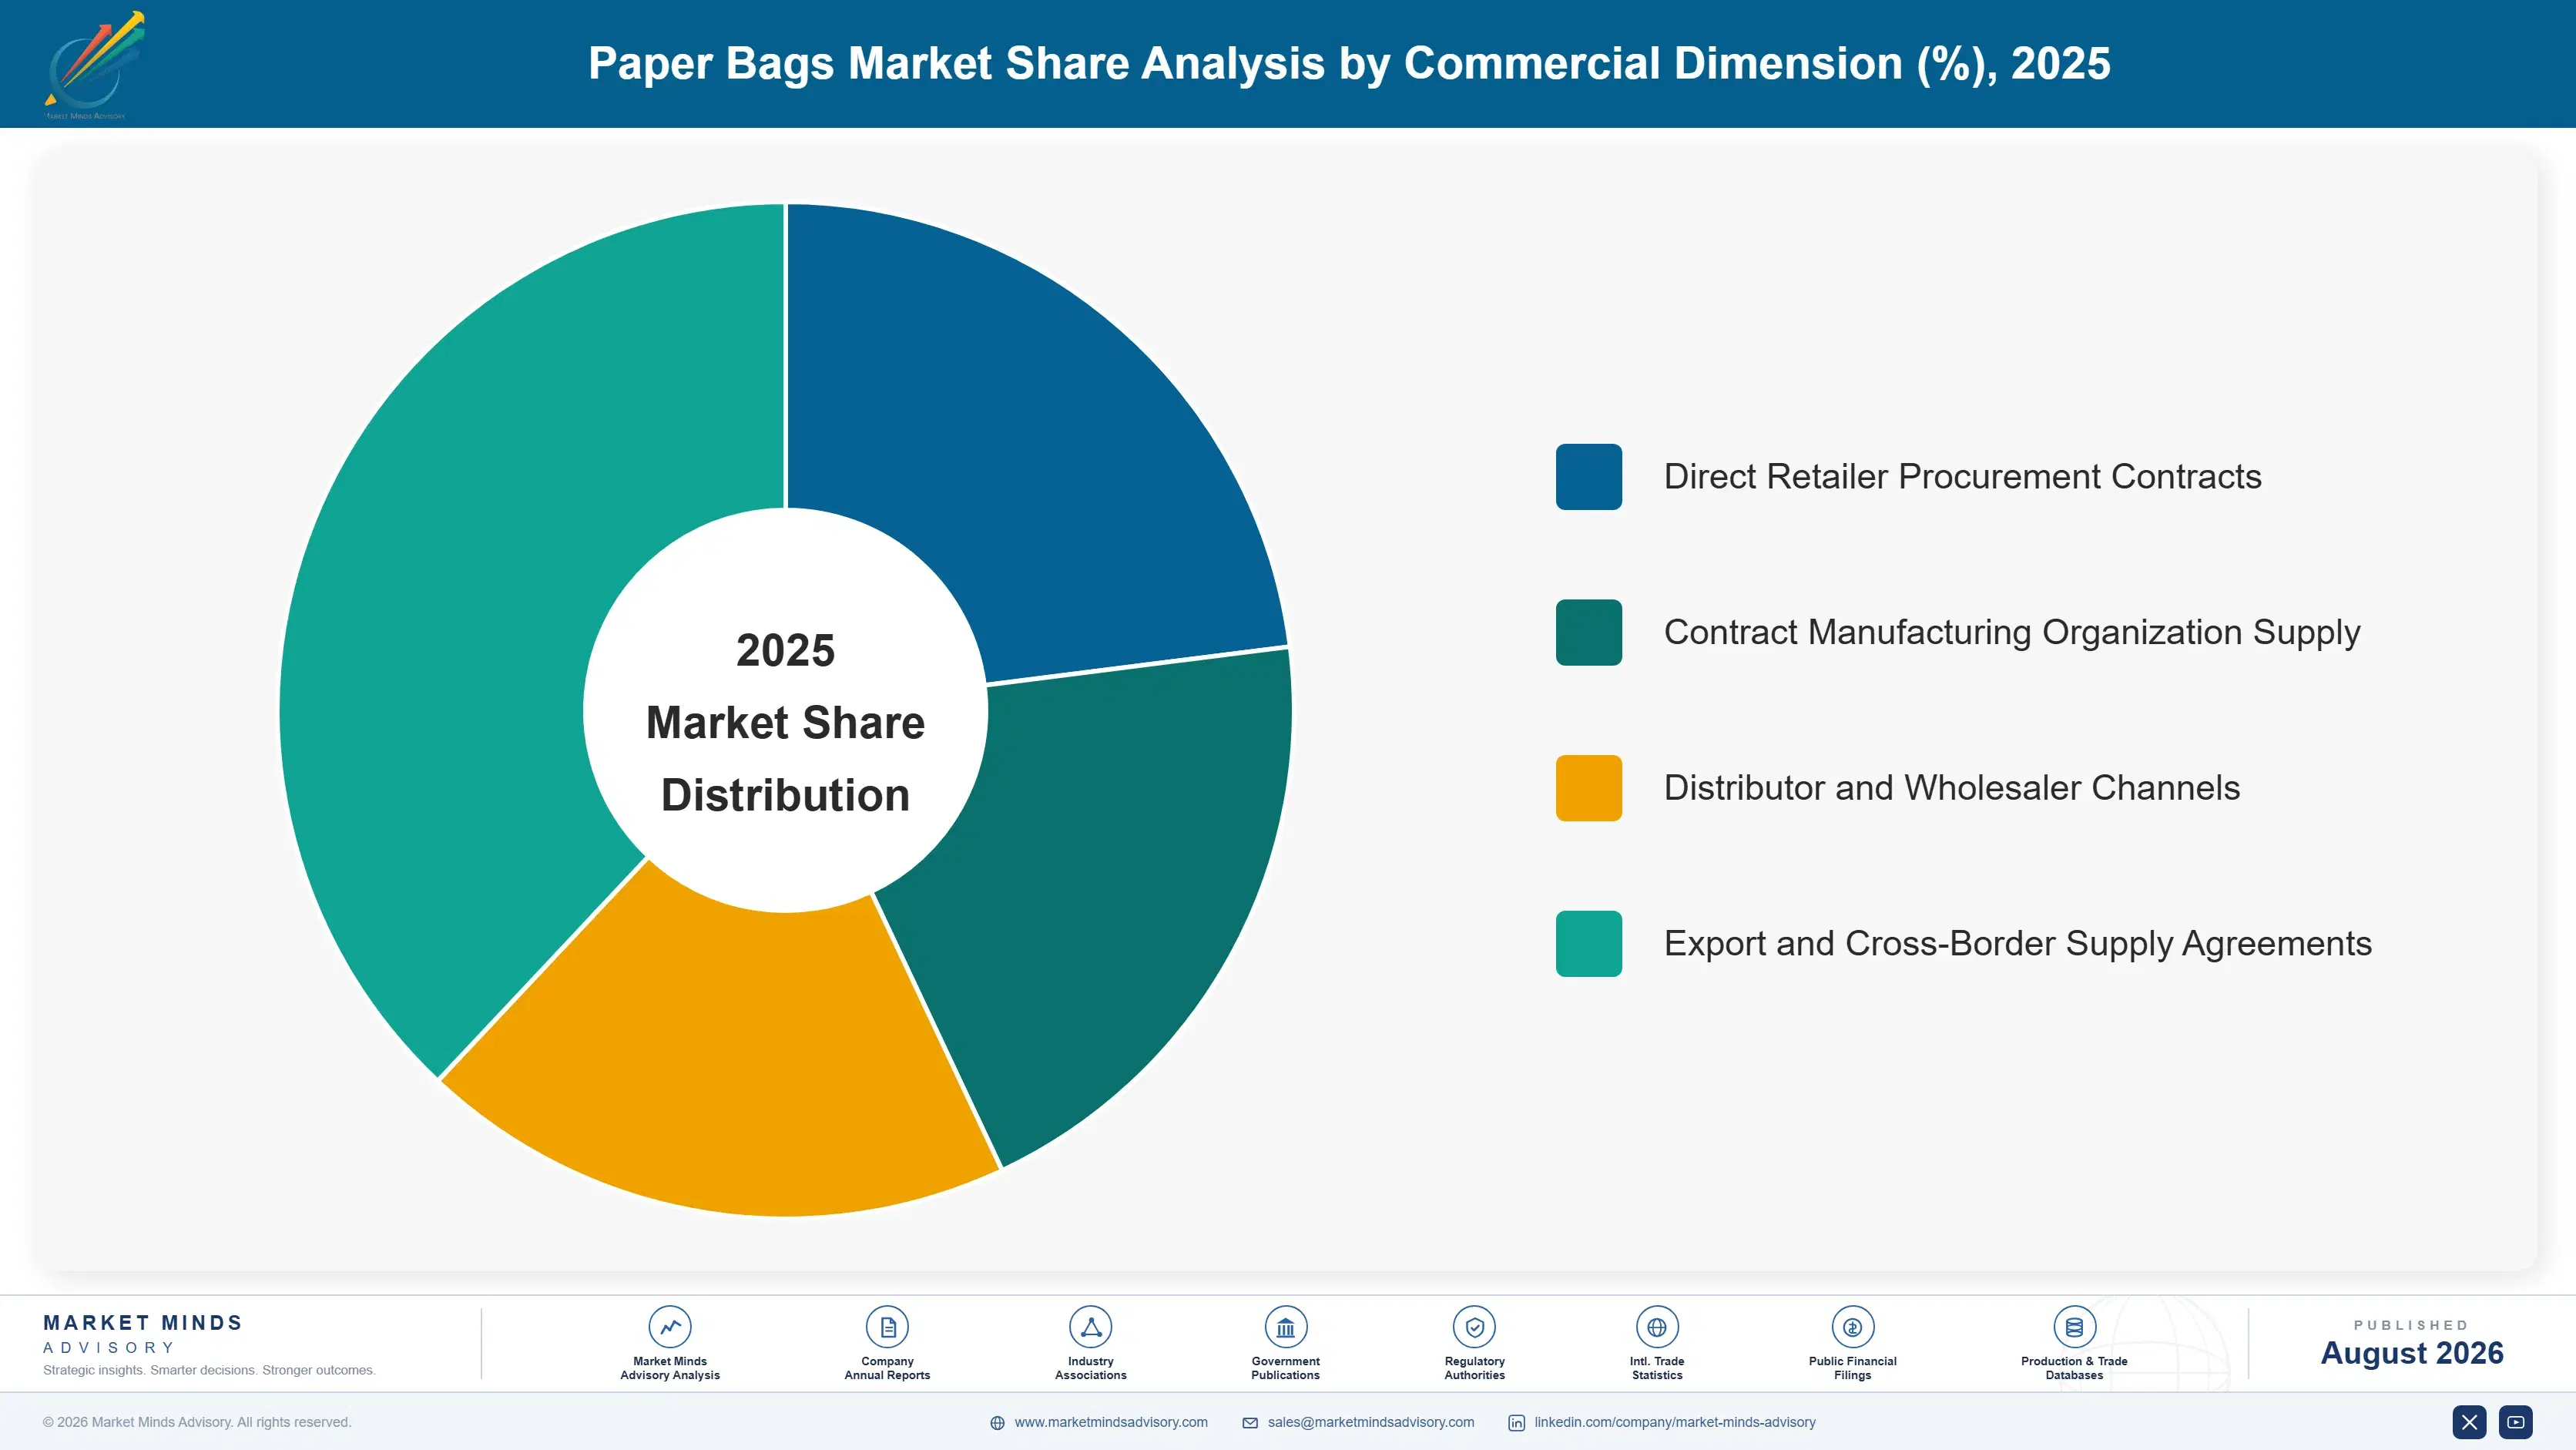Open the YouTube social icon
This screenshot has height=1450, width=2576.
(x=2515, y=1422)
